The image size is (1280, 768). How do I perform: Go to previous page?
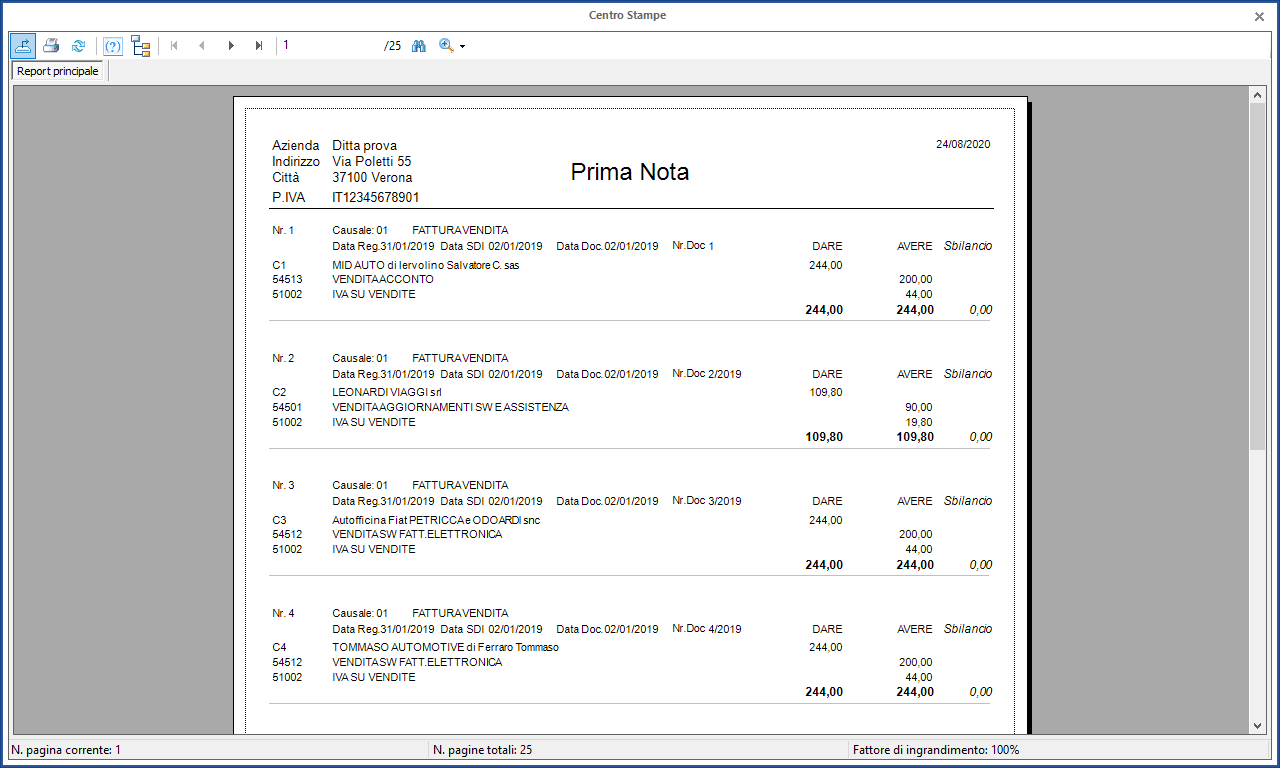[x=202, y=45]
